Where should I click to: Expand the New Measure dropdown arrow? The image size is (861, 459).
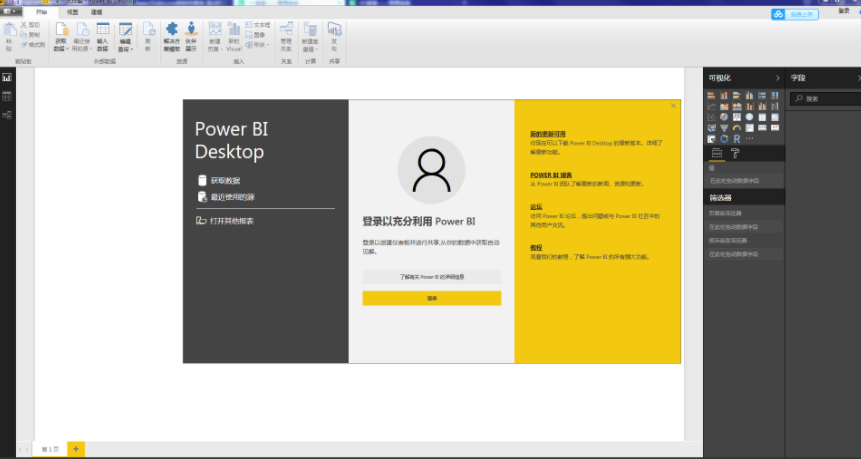[317, 49]
